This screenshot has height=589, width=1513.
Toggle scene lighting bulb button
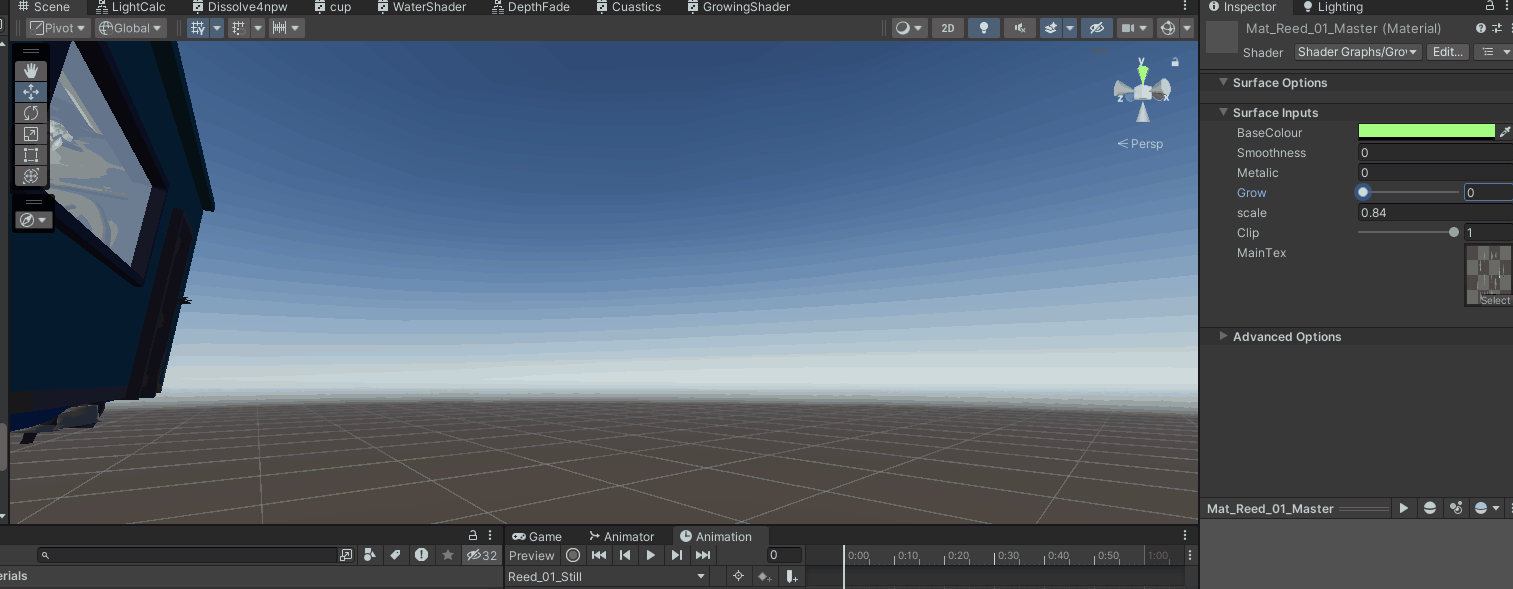pos(984,28)
